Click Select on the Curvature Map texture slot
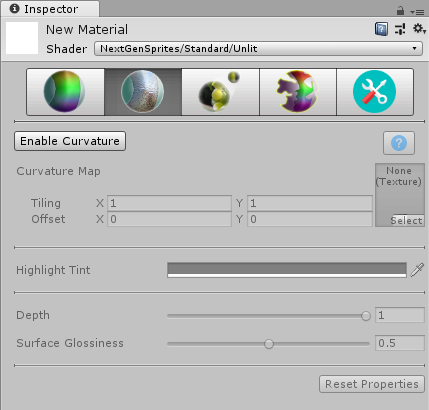Viewport: 429px width, 410px height. pyautogui.click(x=407, y=220)
